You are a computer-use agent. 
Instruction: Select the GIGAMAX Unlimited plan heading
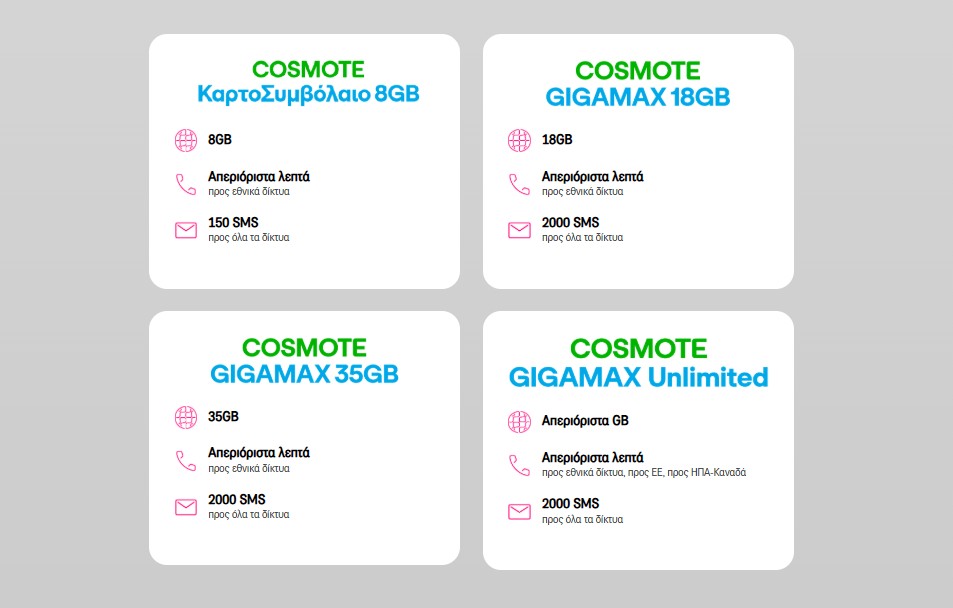[x=638, y=377]
